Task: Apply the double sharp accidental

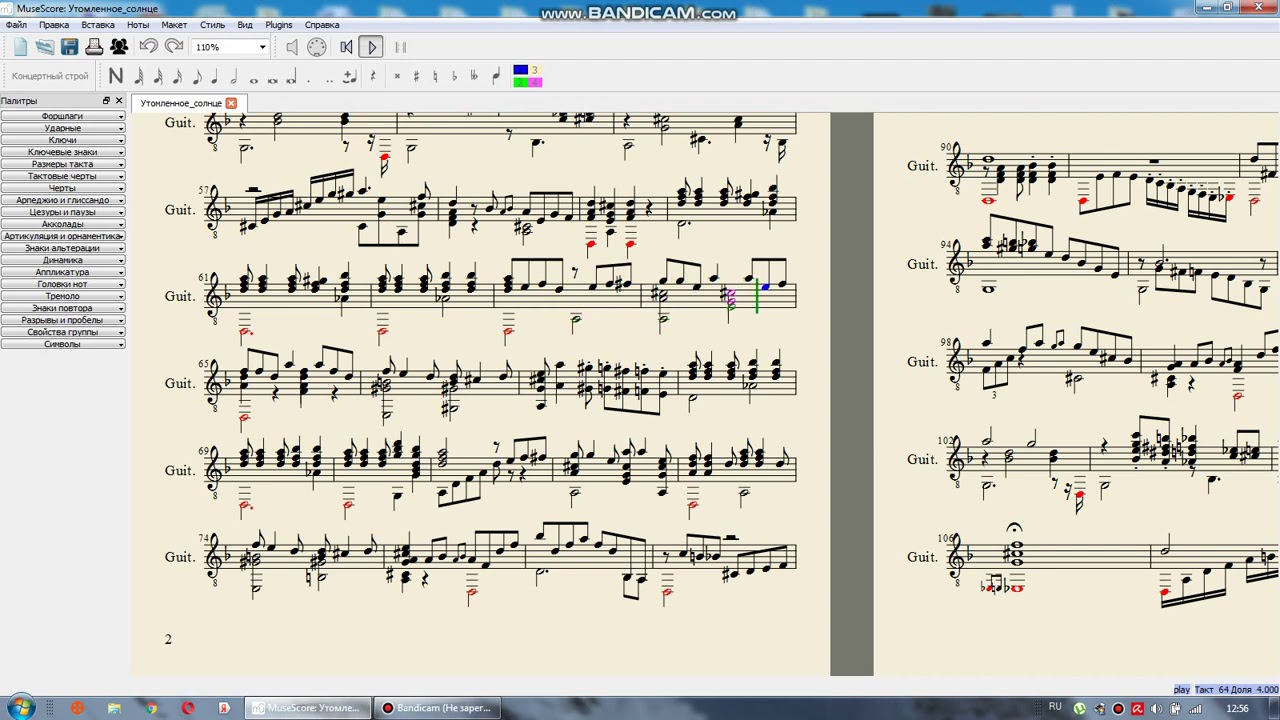Action: (x=397, y=76)
